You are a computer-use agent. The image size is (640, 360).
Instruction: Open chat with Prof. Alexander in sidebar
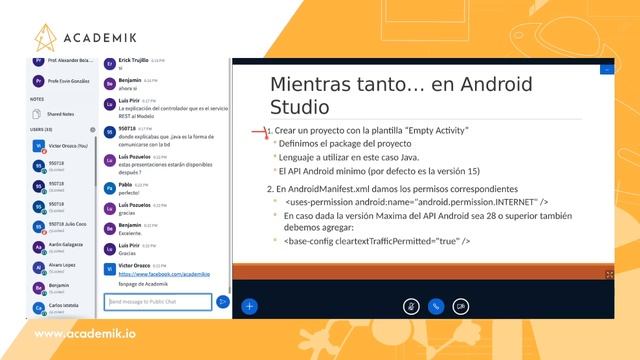pos(62,61)
